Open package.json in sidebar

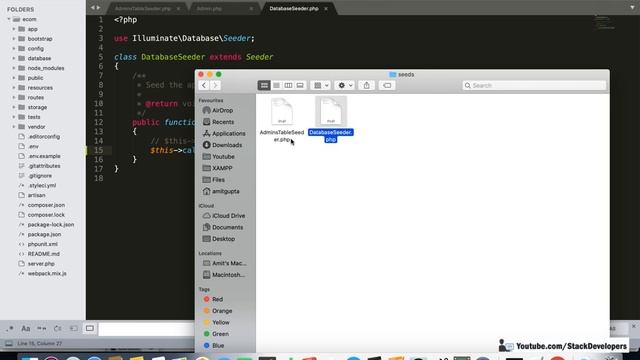44,234
